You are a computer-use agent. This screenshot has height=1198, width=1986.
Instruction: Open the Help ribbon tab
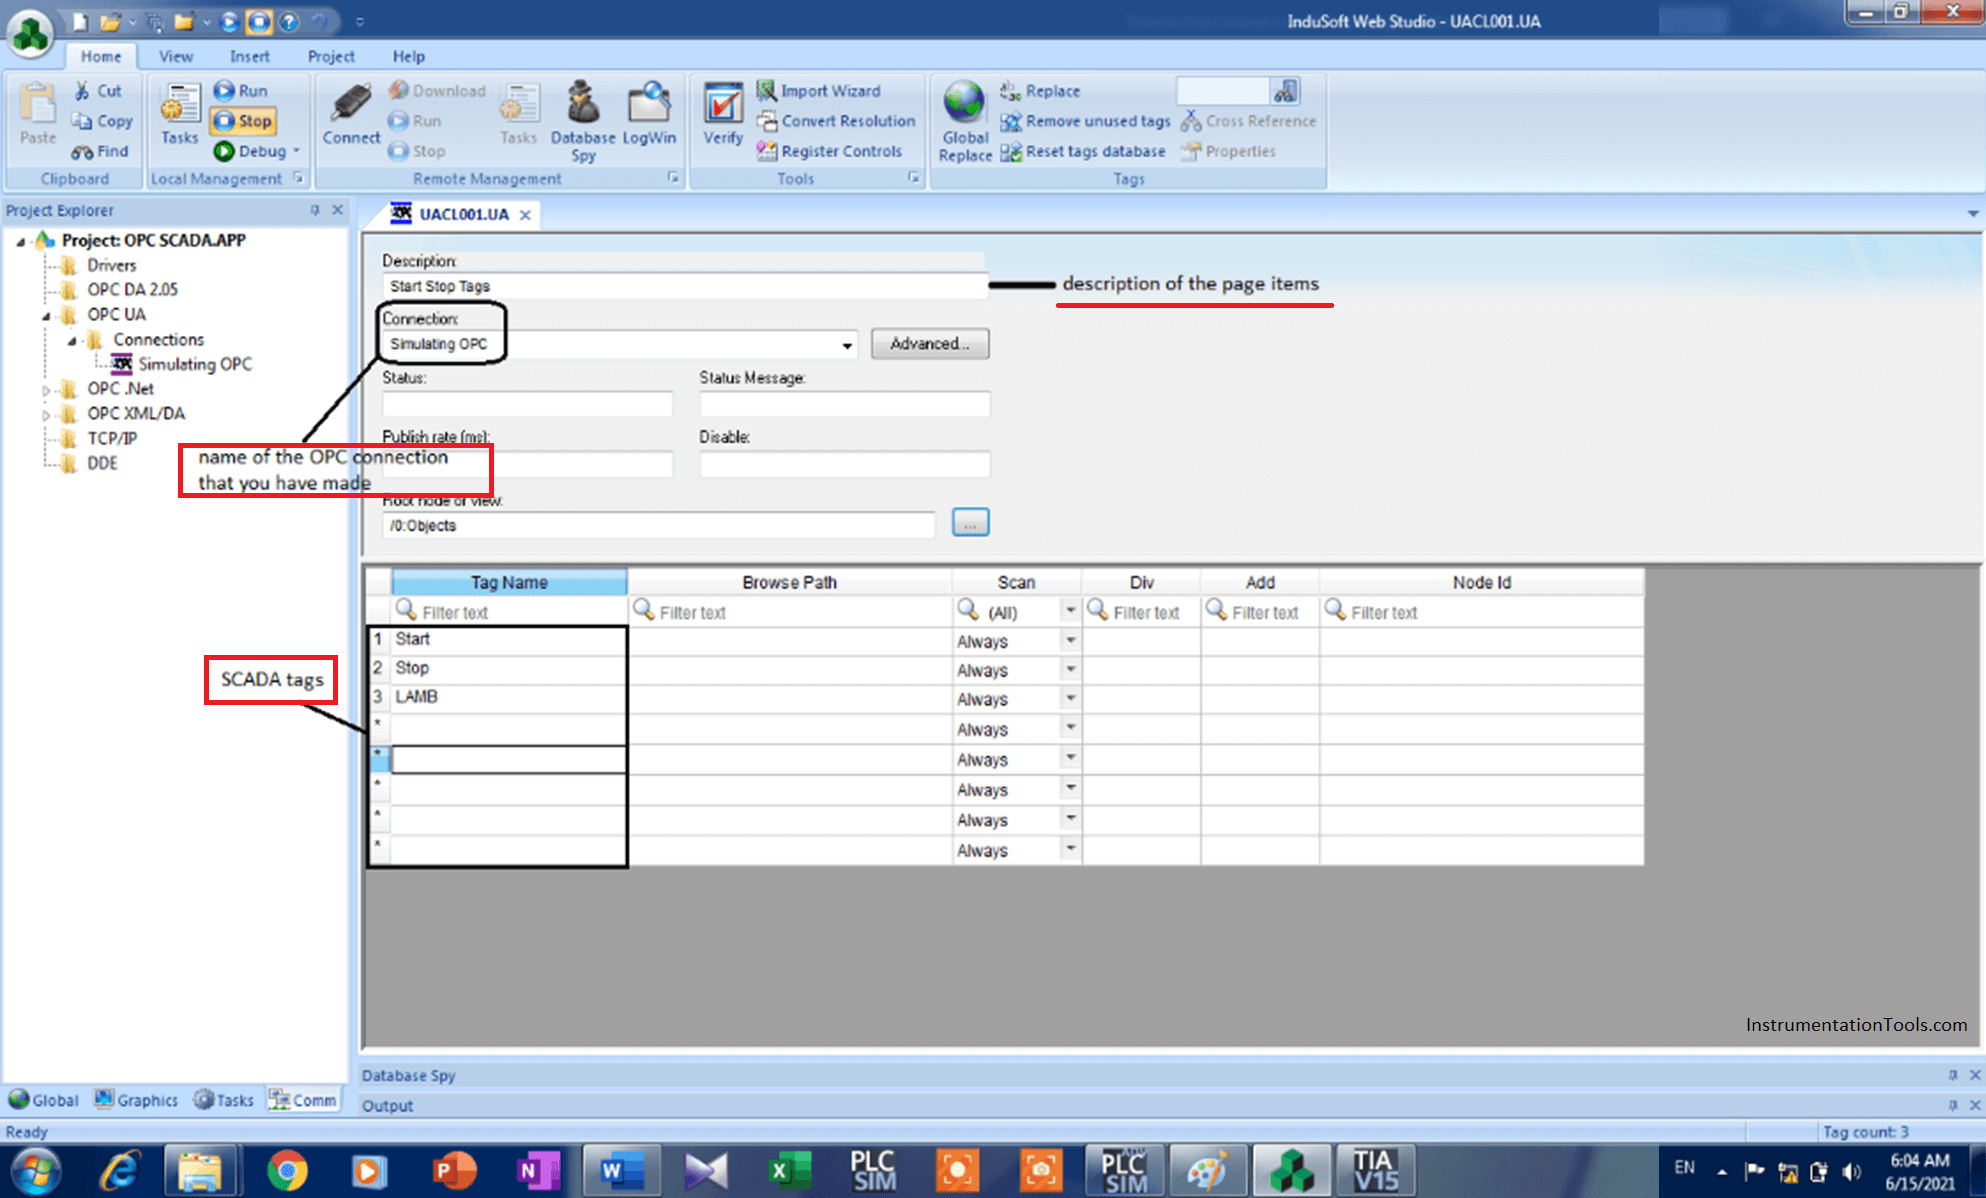408,56
